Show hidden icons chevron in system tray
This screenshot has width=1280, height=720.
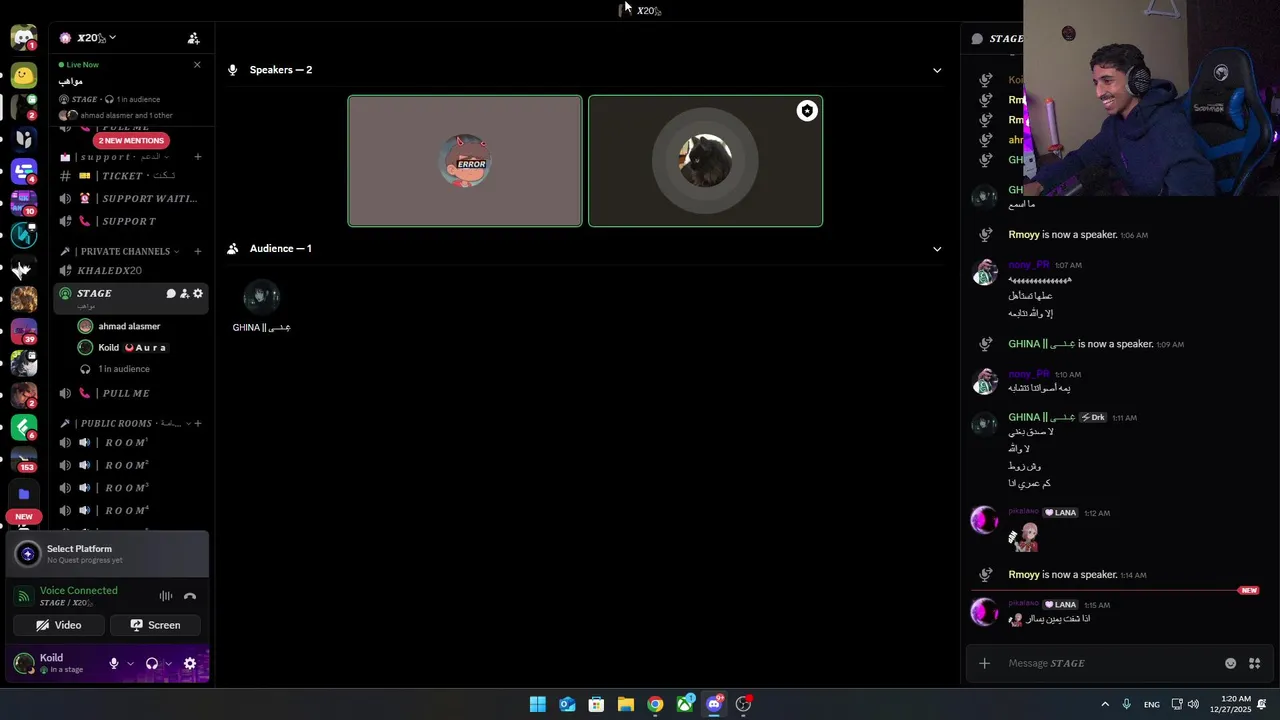click(x=1105, y=704)
